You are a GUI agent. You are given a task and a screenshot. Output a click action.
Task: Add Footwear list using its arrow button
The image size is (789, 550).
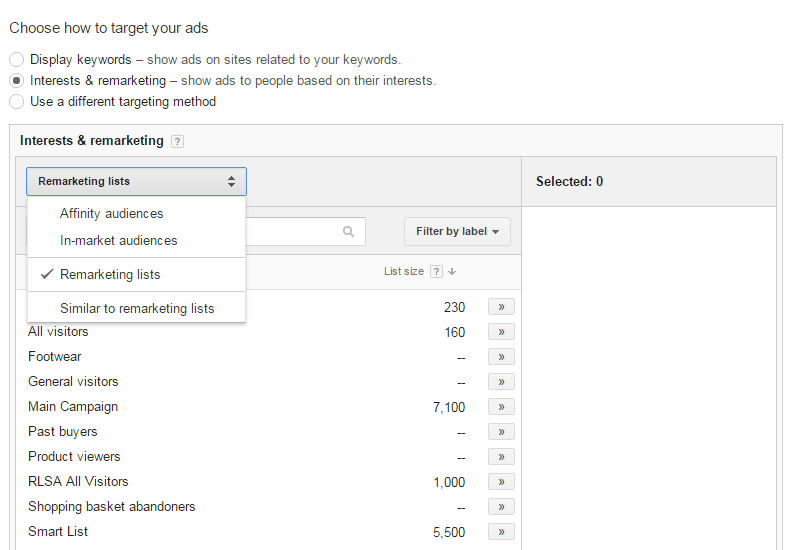(x=501, y=357)
